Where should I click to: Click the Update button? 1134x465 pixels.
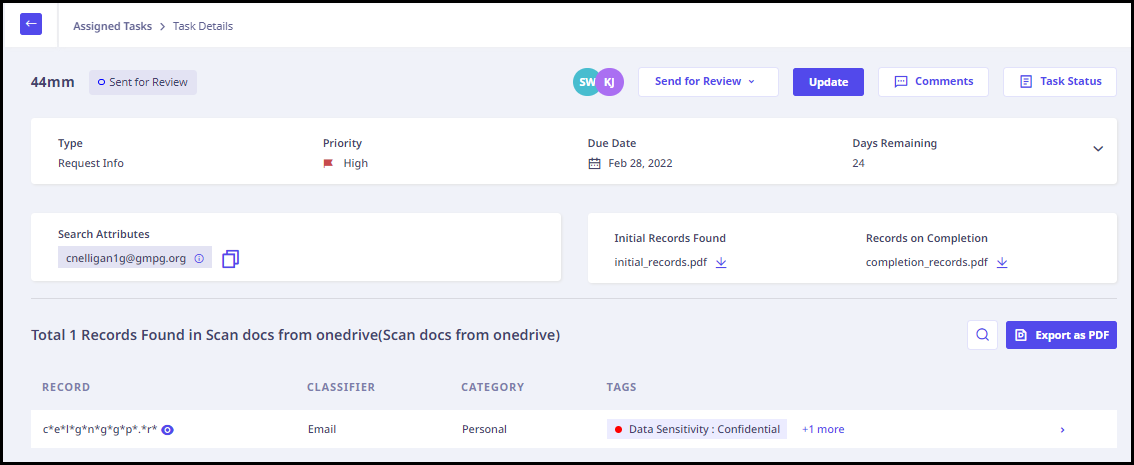point(828,82)
